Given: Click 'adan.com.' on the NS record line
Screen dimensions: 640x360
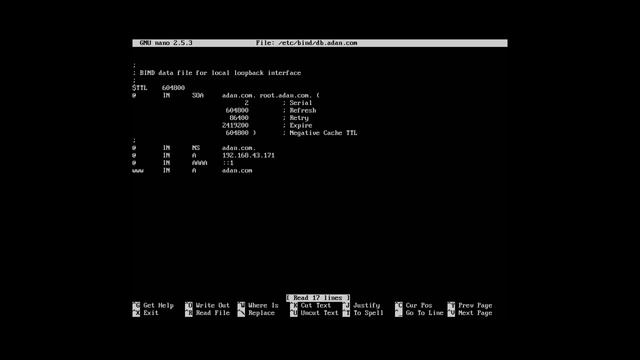Looking at the screenshot, I should (239, 148).
